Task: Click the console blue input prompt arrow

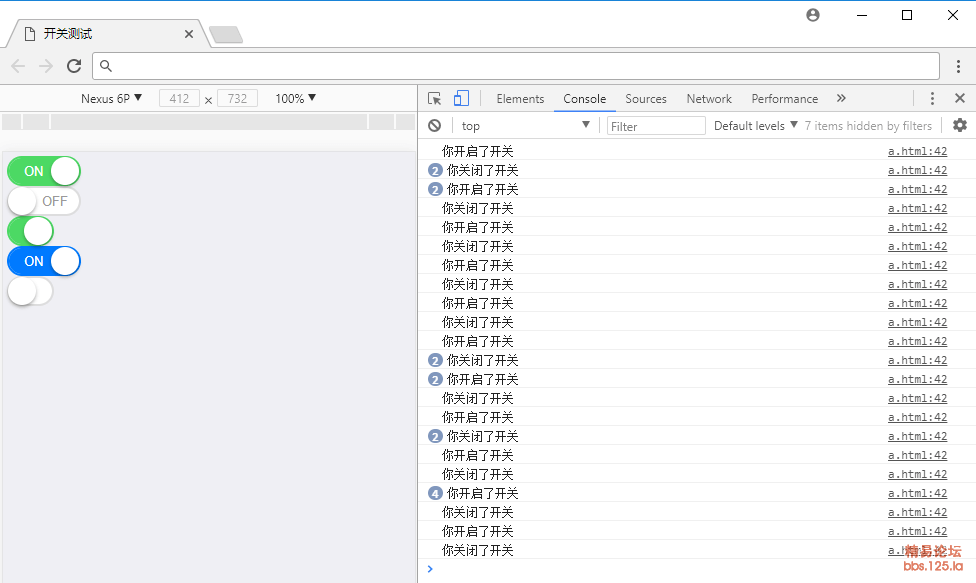Action: (x=430, y=568)
